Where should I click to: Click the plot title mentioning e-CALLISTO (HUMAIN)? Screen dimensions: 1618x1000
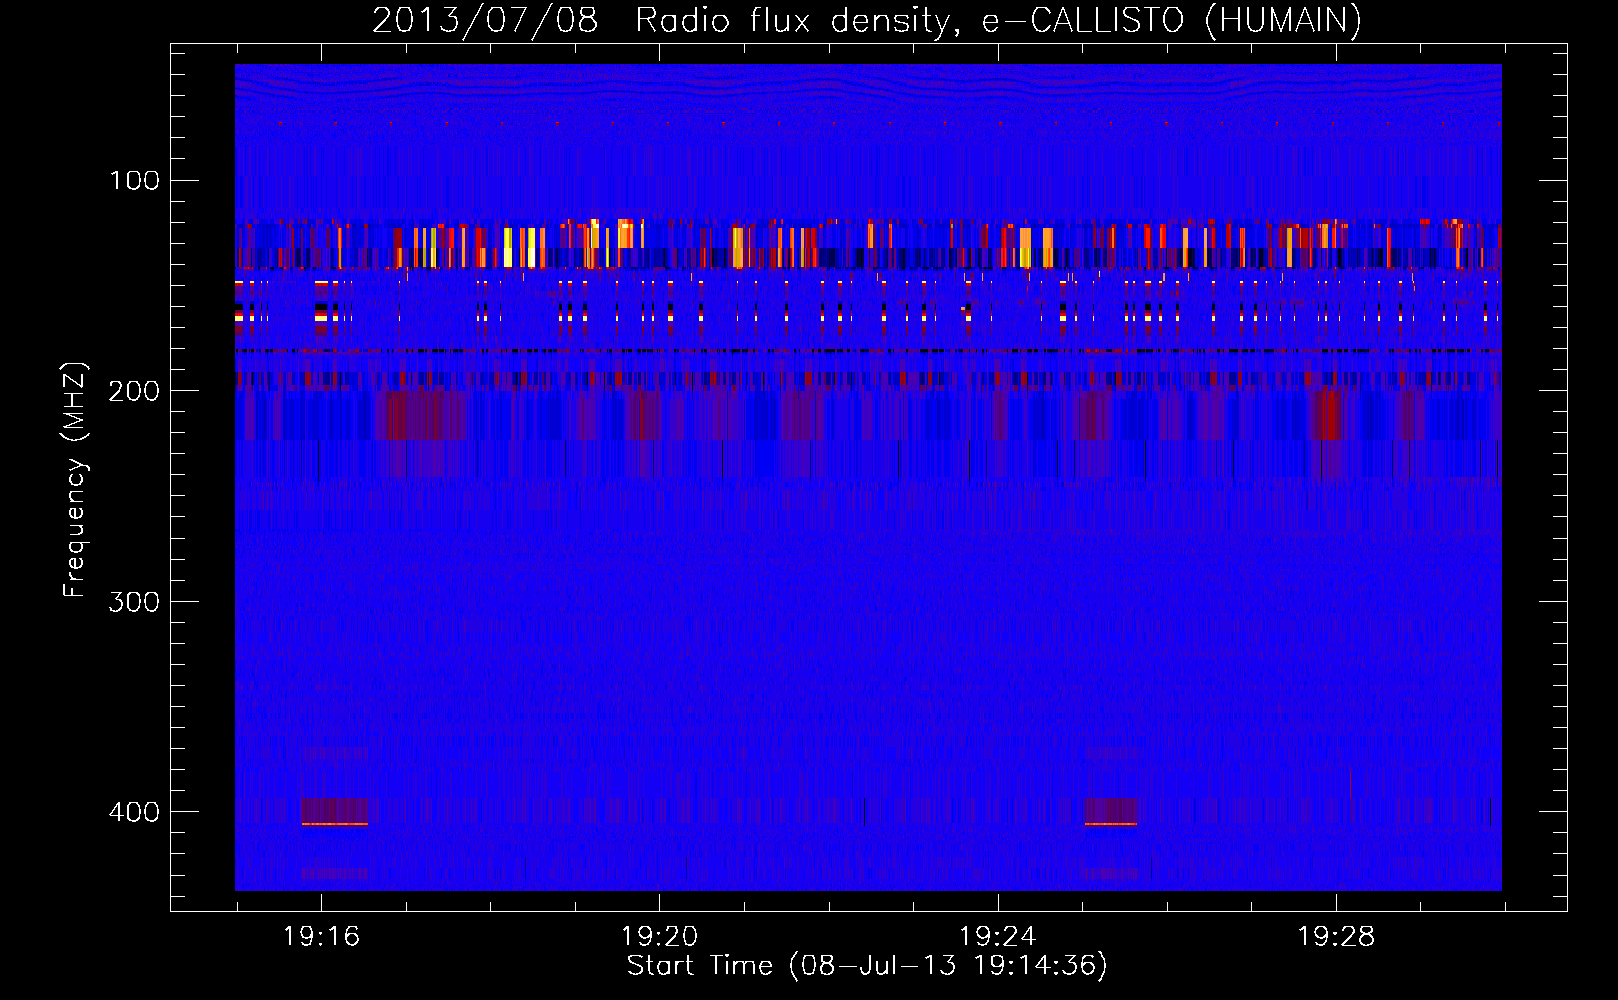(x=867, y=20)
